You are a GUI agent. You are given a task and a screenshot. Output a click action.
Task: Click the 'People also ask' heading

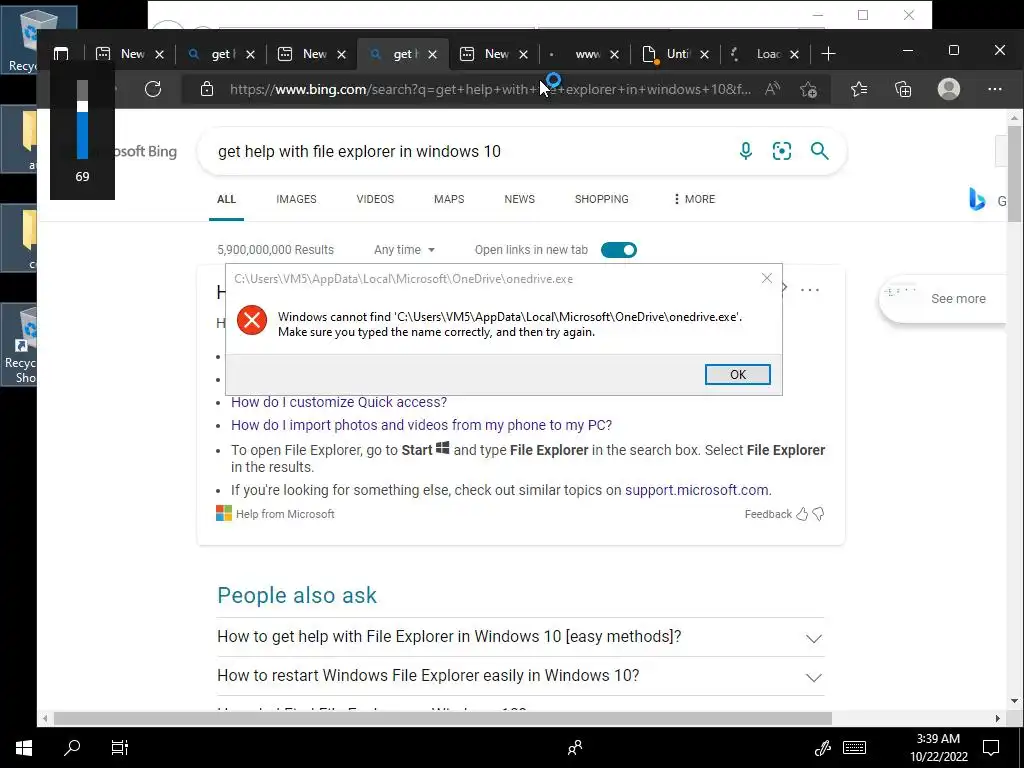tap(297, 596)
